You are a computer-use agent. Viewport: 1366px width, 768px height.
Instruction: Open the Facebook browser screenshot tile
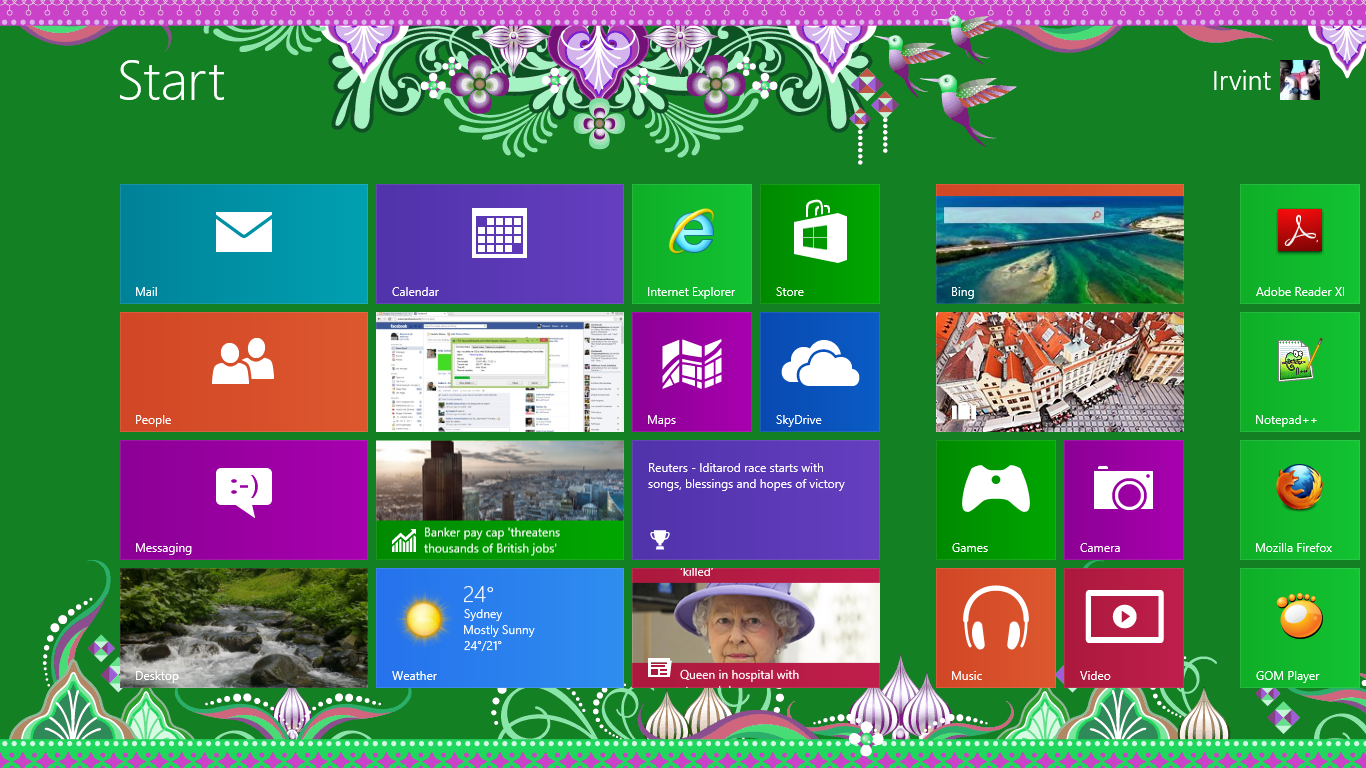(x=500, y=372)
